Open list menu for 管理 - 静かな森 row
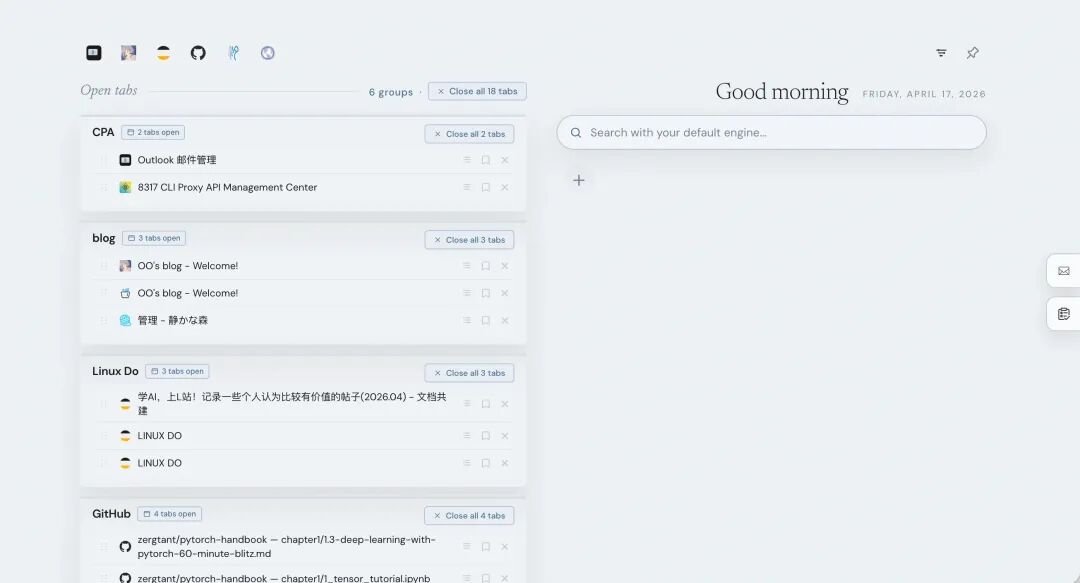The height and width of the screenshot is (583, 1080). pyautogui.click(x=467, y=320)
